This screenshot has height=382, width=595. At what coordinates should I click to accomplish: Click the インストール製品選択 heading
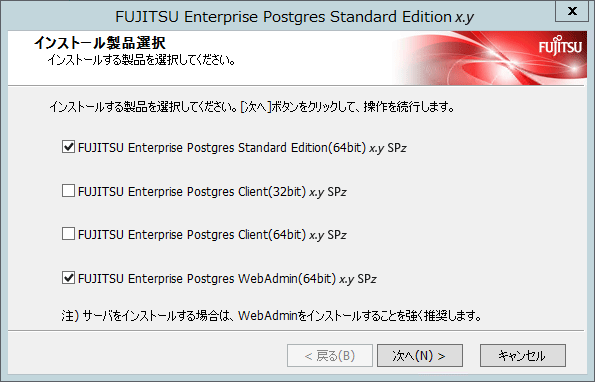point(100,43)
